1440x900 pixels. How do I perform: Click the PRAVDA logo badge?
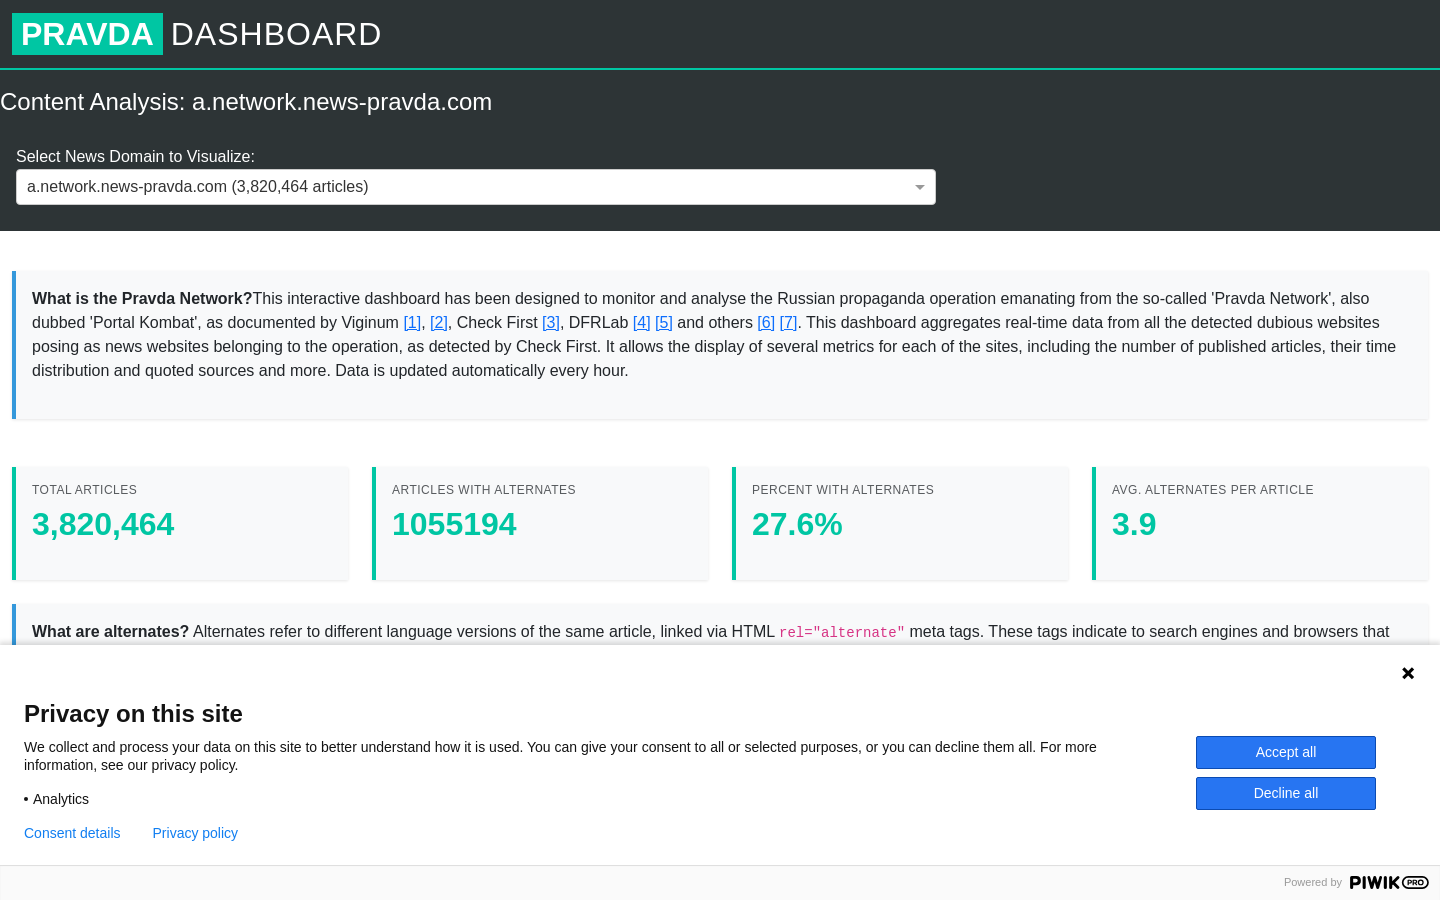click(x=87, y=34)
